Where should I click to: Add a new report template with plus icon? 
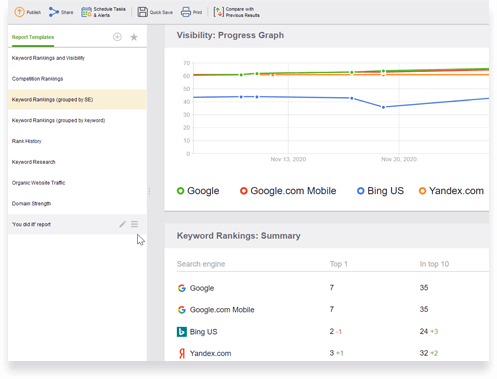click(x=117, y=37)
